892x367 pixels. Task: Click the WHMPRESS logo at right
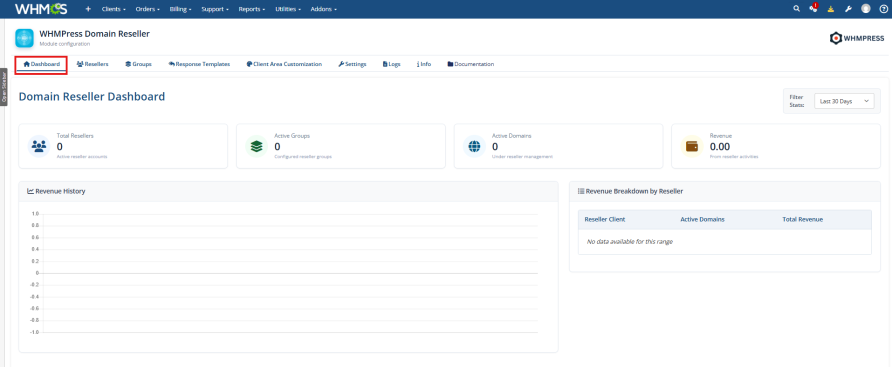pyautogui.click(x=857, y=38)
